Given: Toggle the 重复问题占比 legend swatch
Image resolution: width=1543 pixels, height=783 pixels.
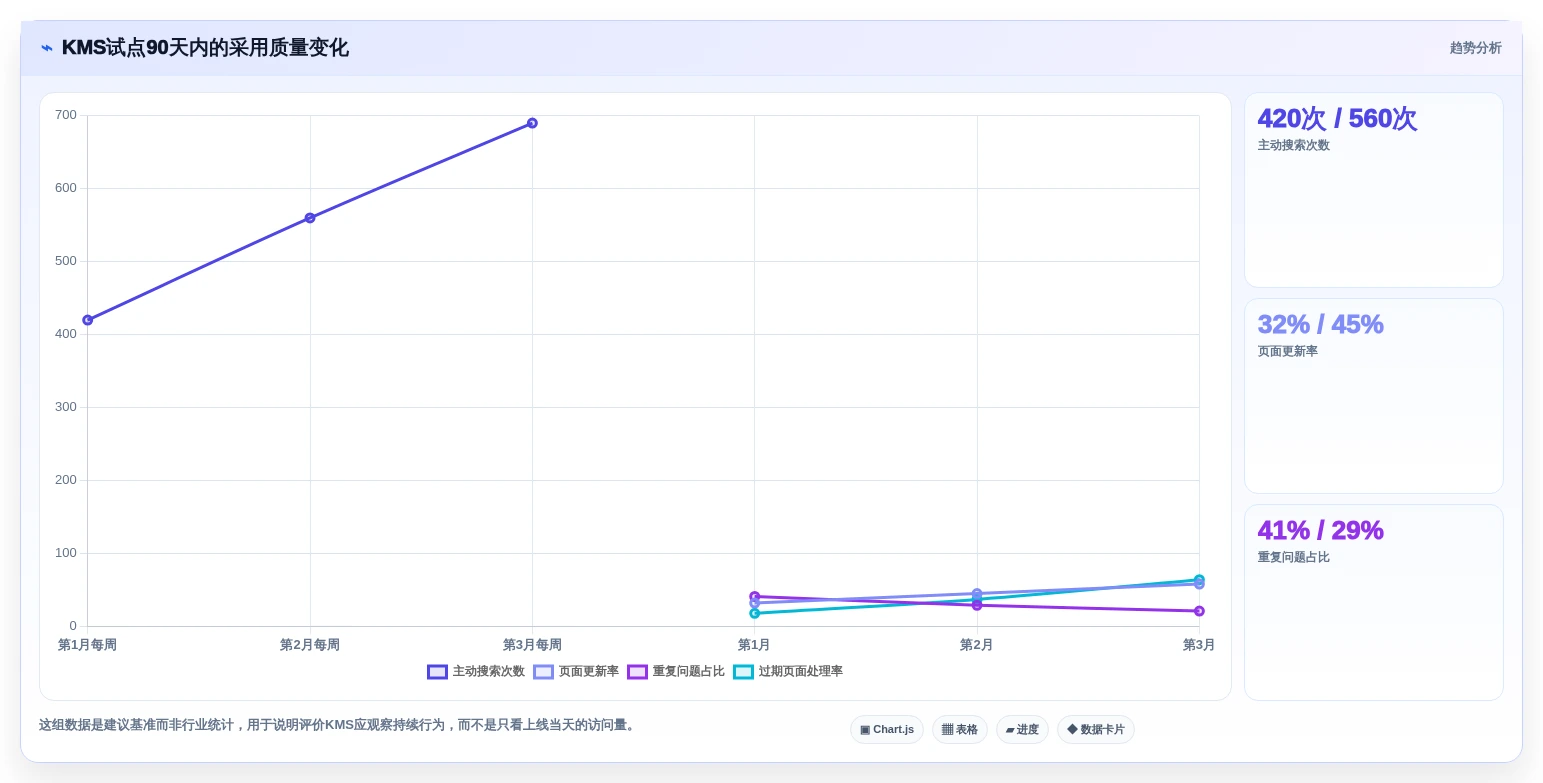Looking at the screenshot, I should (637, 672).
